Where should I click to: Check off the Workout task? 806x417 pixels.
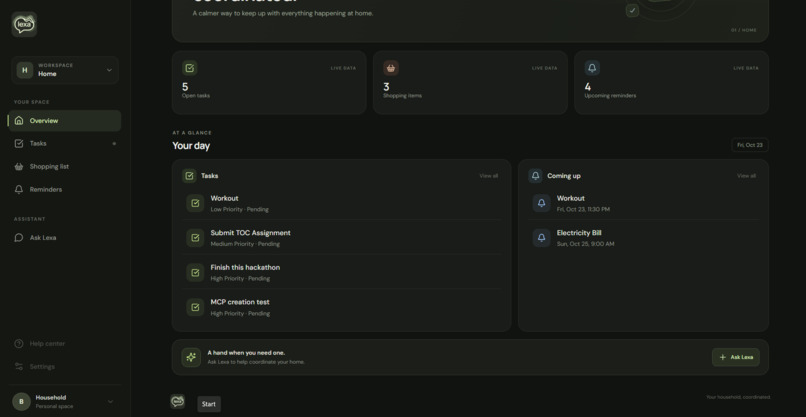coord(195,203)
